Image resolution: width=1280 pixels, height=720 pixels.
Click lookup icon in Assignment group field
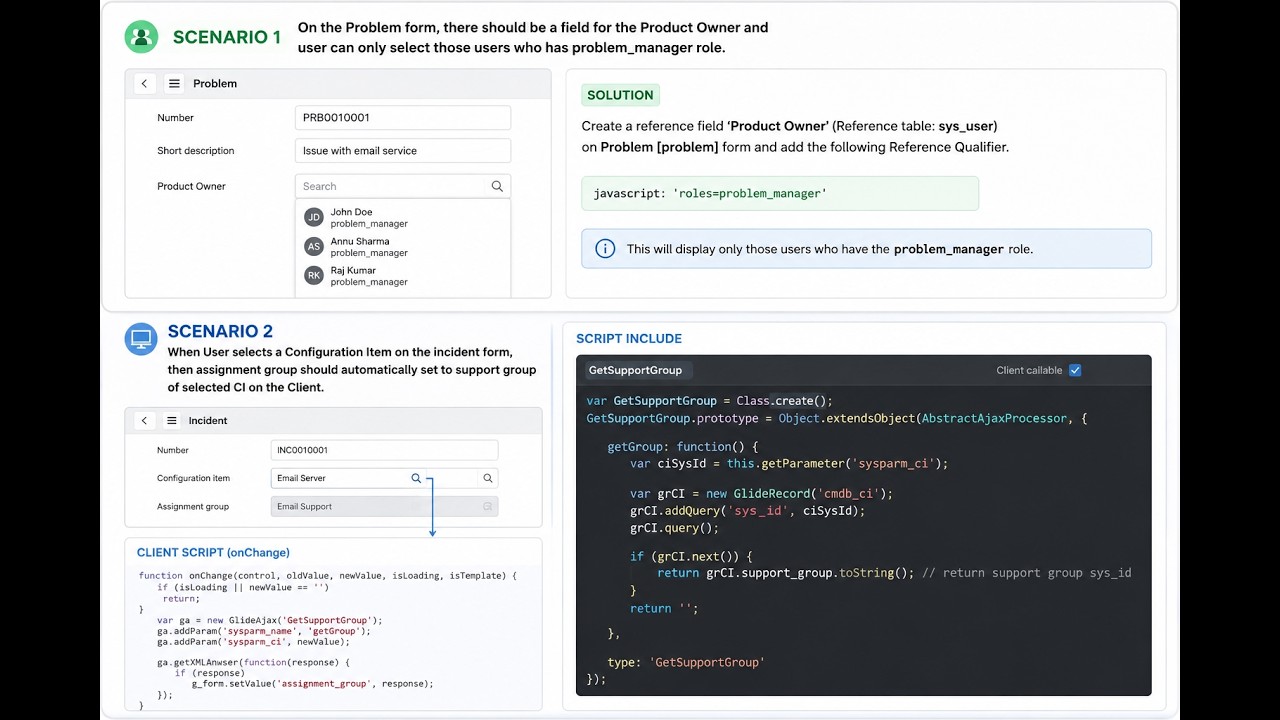(x=488, y=507)
